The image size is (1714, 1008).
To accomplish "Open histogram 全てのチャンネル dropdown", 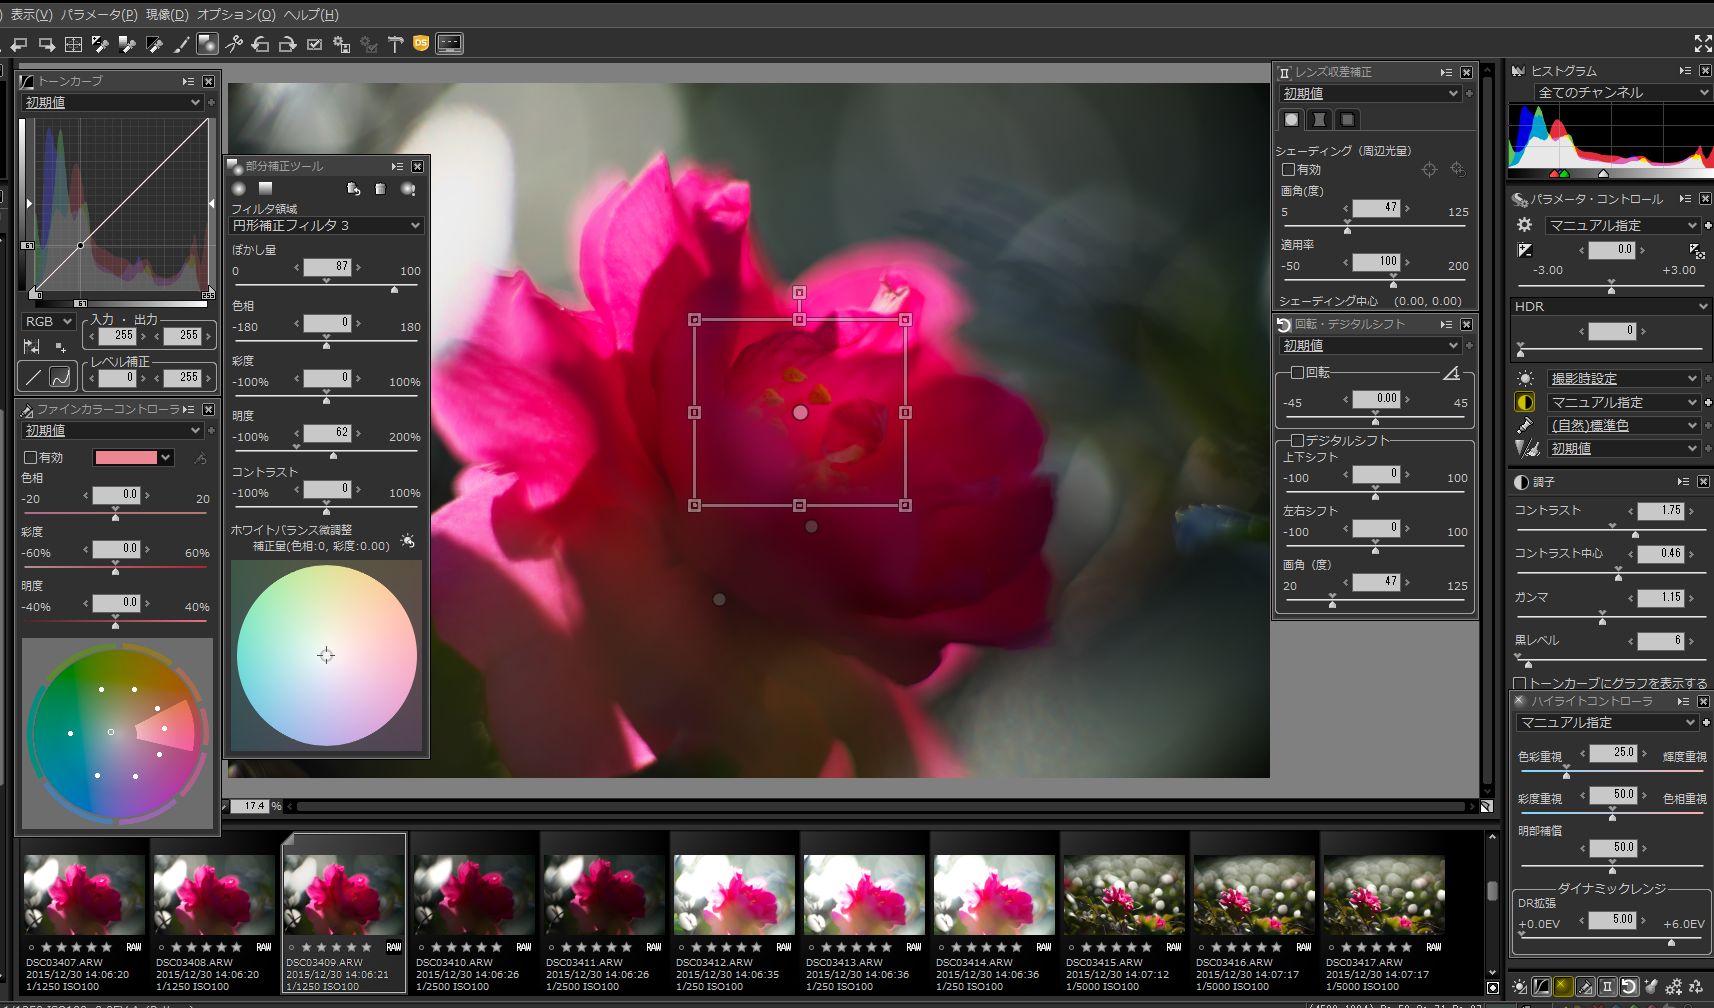I will [1622, 92].
